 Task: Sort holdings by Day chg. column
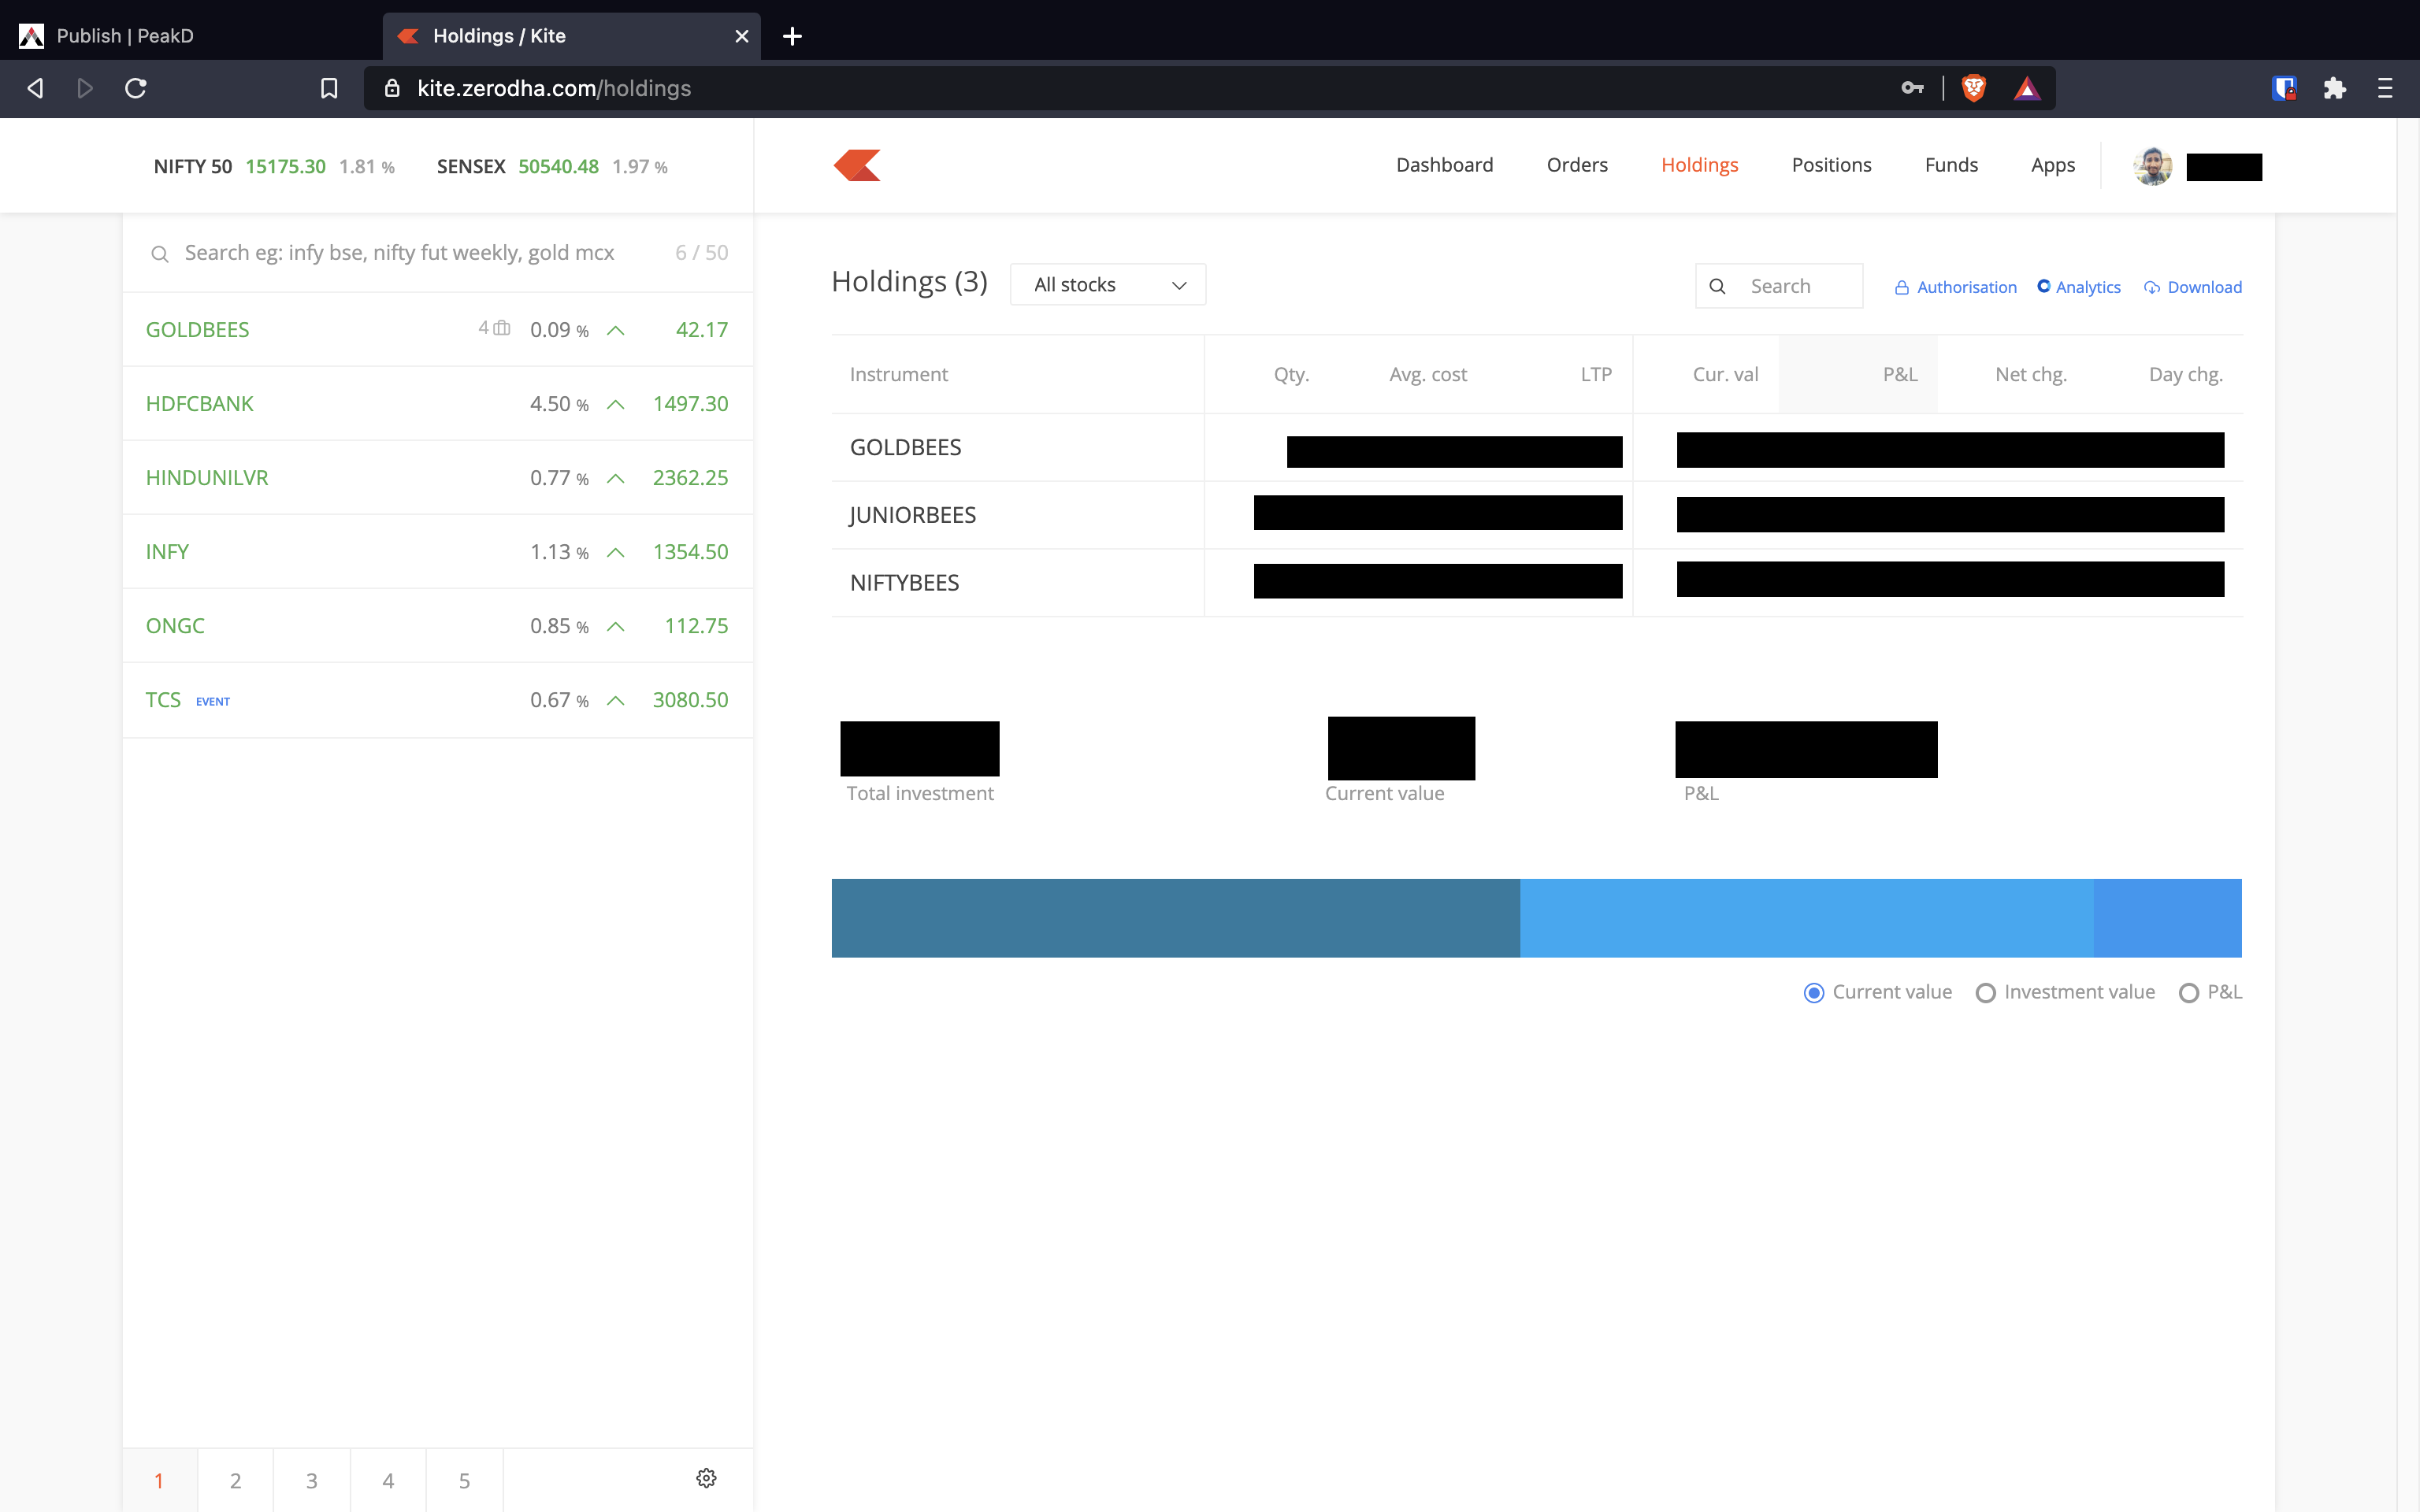pos(2185,374)
